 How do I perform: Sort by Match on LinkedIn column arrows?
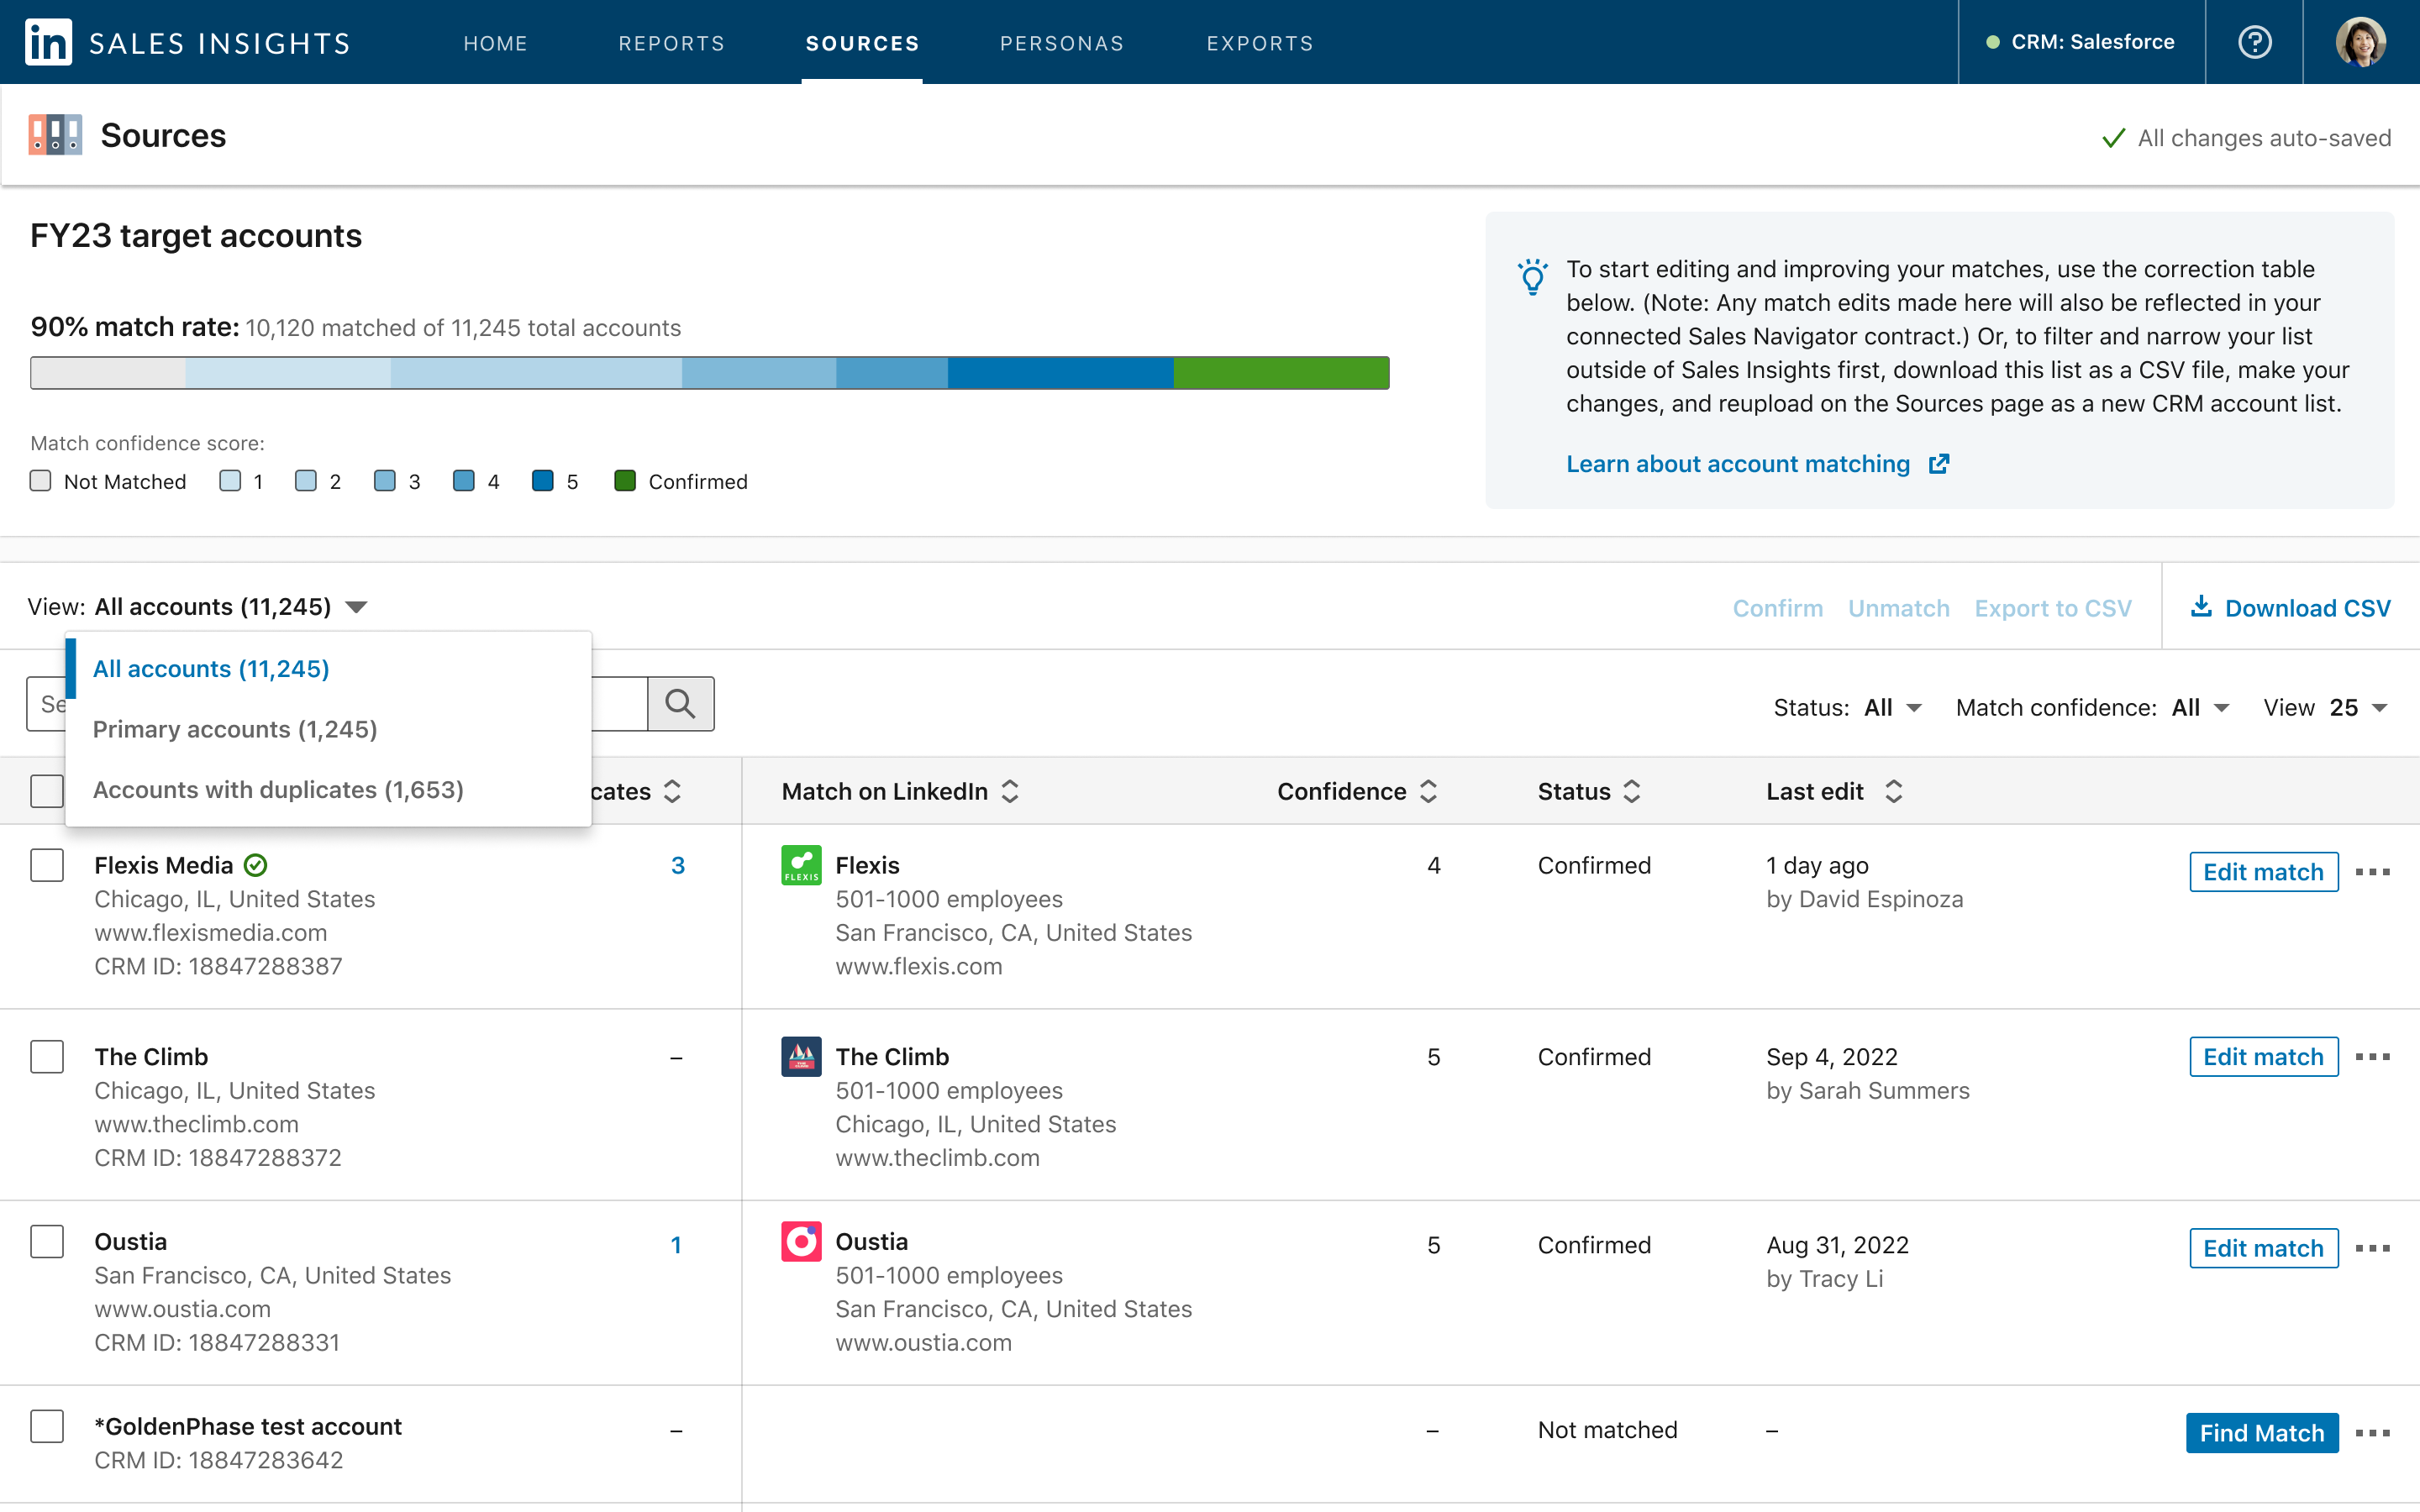pyautogui.click(x=1010, y=791)
